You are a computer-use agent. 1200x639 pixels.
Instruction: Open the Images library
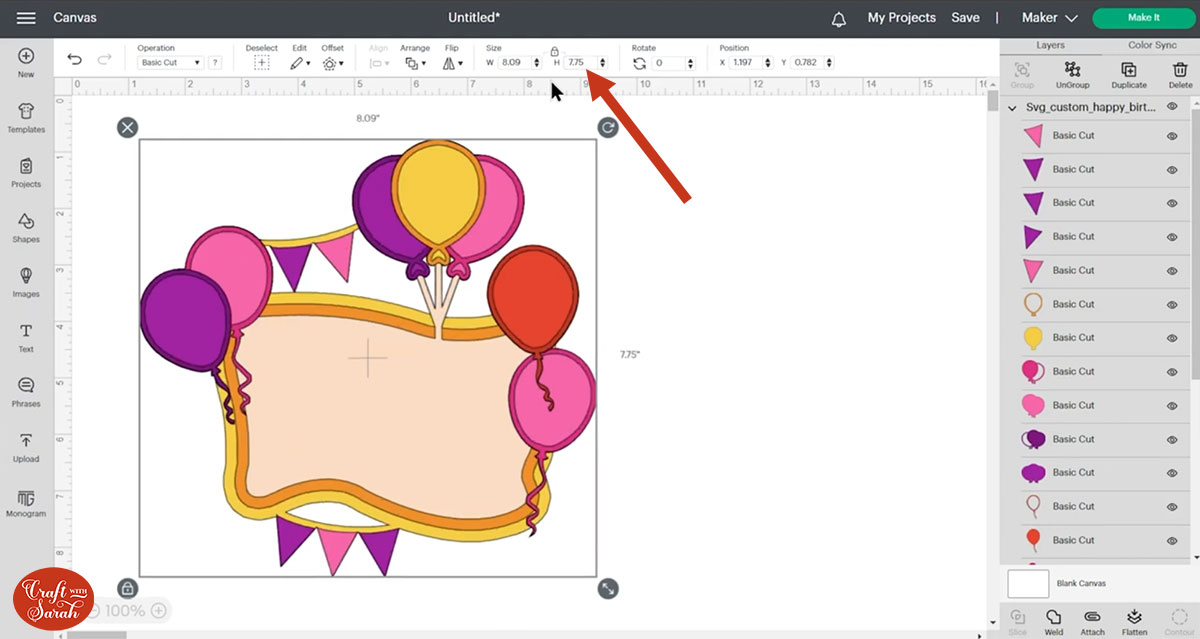[25, 281]
